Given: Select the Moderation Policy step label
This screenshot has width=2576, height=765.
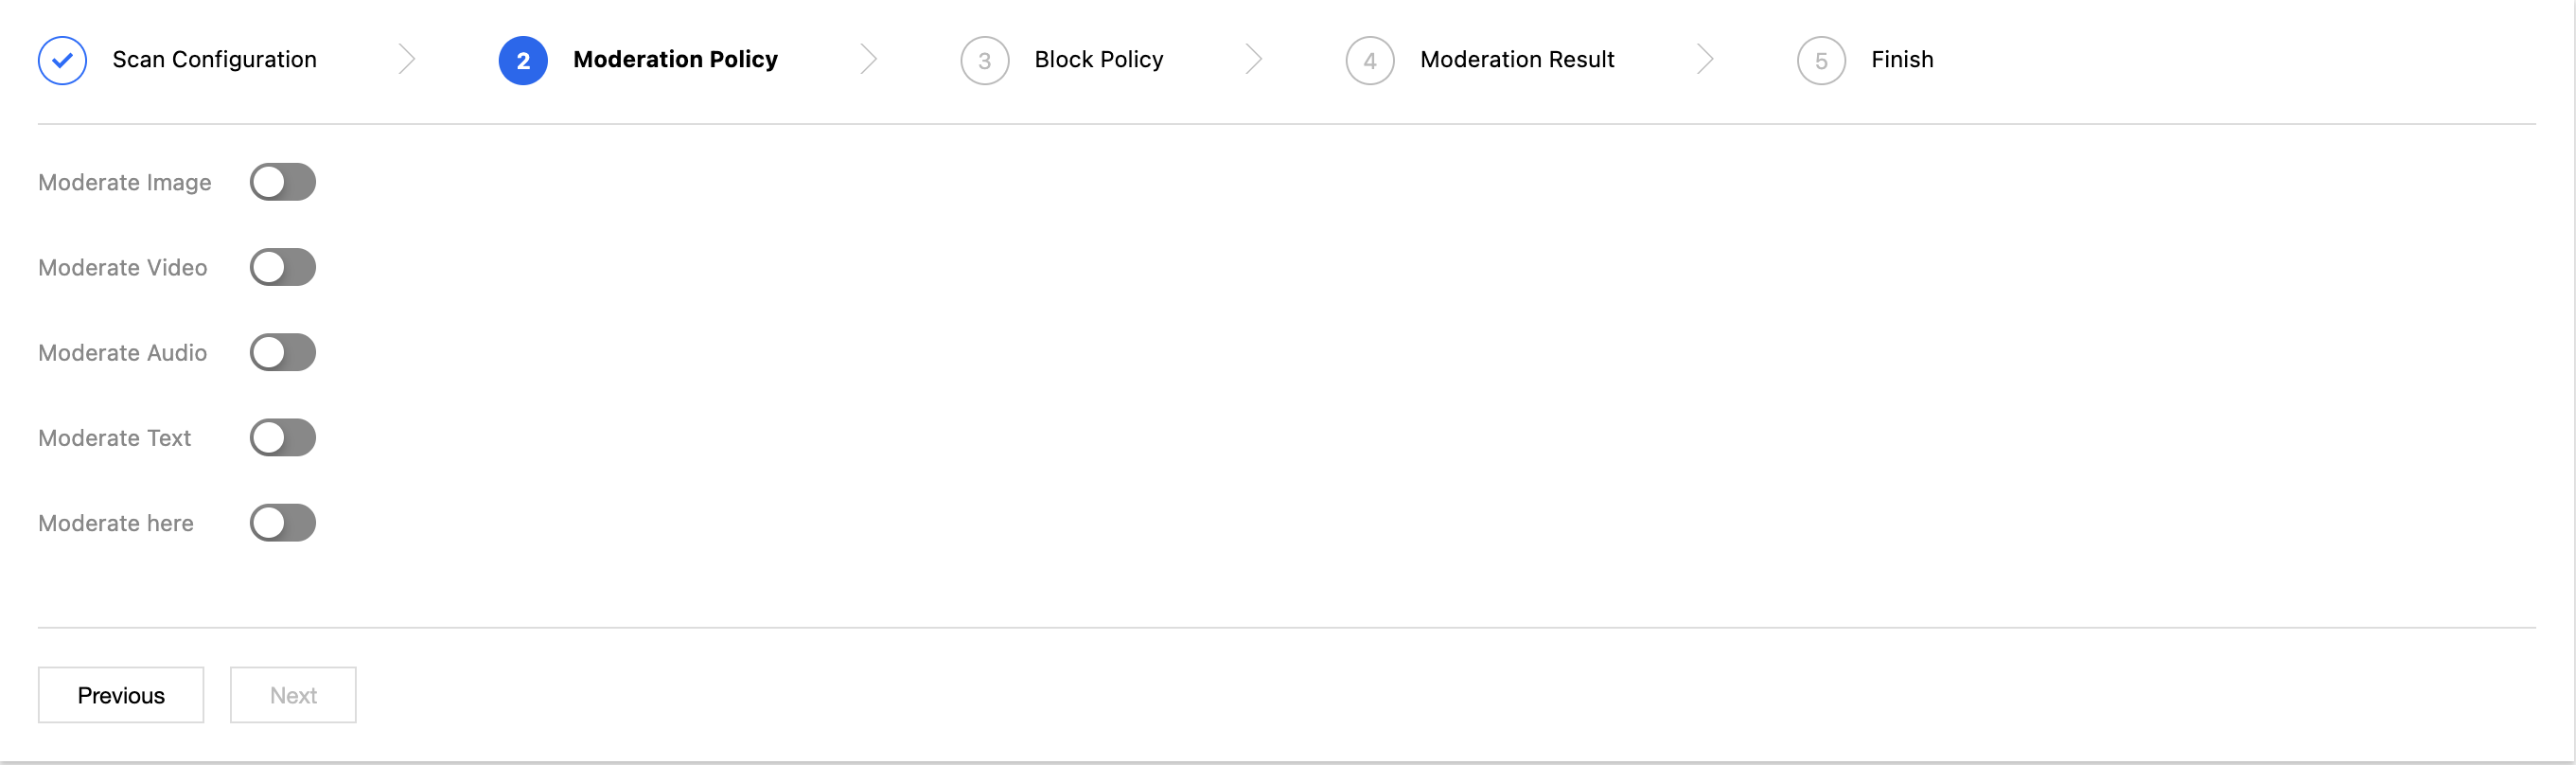Looking at the screenshot, I should (675, 60).
